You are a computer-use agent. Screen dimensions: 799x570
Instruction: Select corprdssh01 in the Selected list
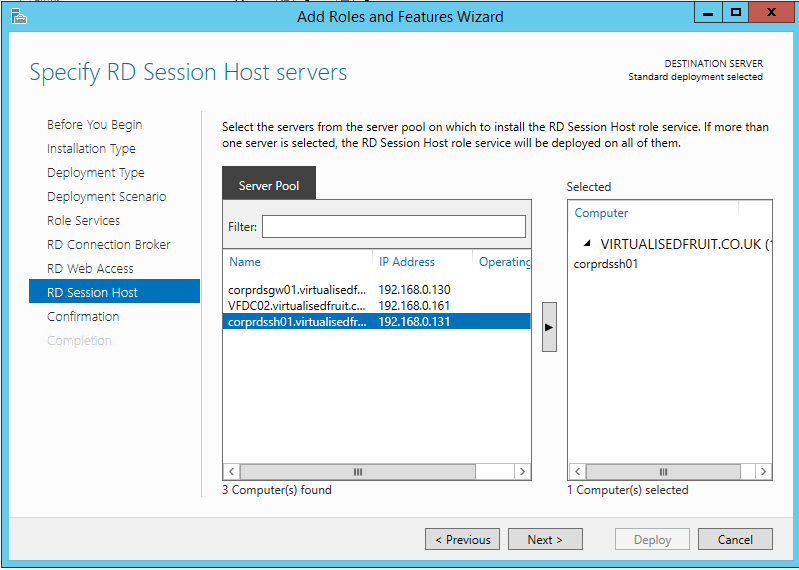pyautogui.click(x=606, y=264)
